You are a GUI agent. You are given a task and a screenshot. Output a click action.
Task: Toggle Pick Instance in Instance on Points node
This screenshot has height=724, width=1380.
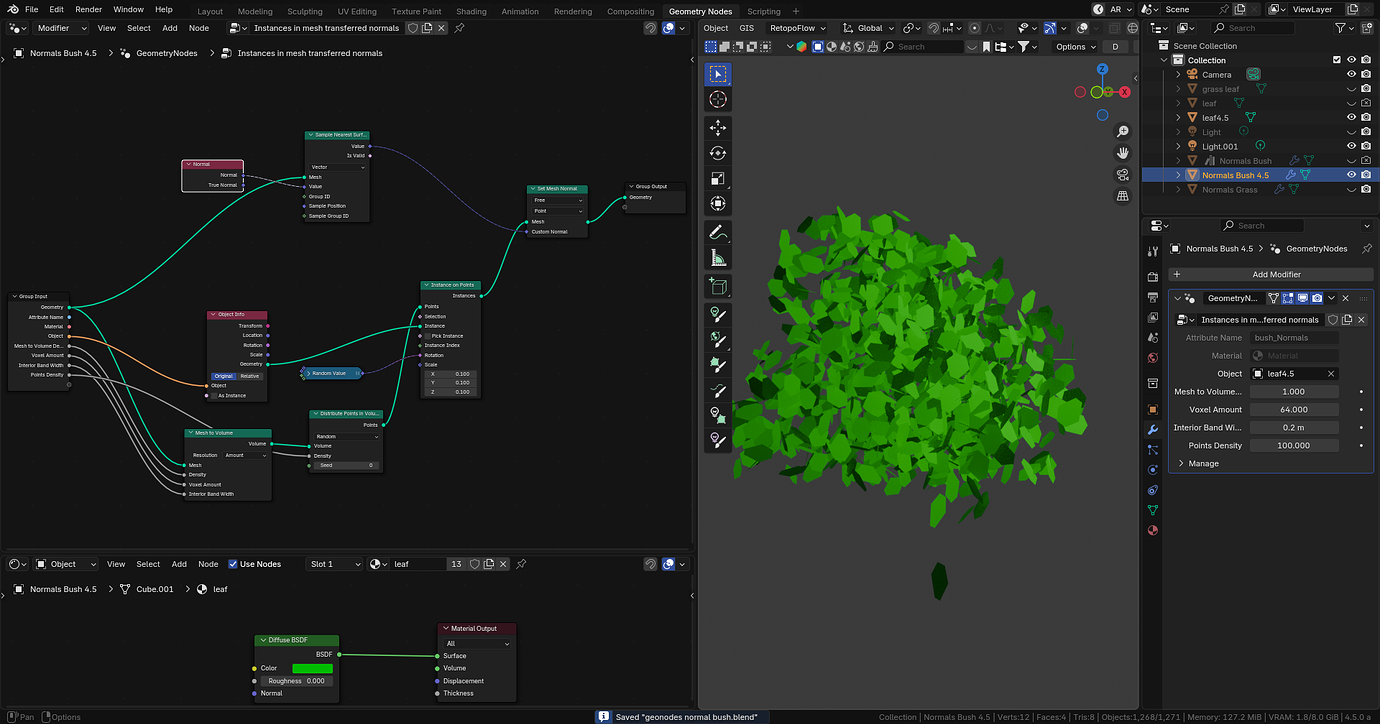pyautogui.click(x=429, y=336)
